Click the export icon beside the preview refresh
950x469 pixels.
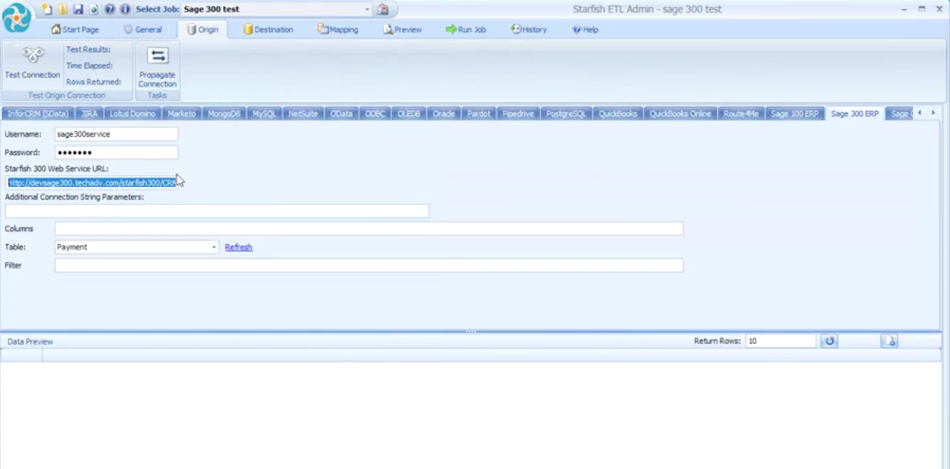(x=889, y=341)
